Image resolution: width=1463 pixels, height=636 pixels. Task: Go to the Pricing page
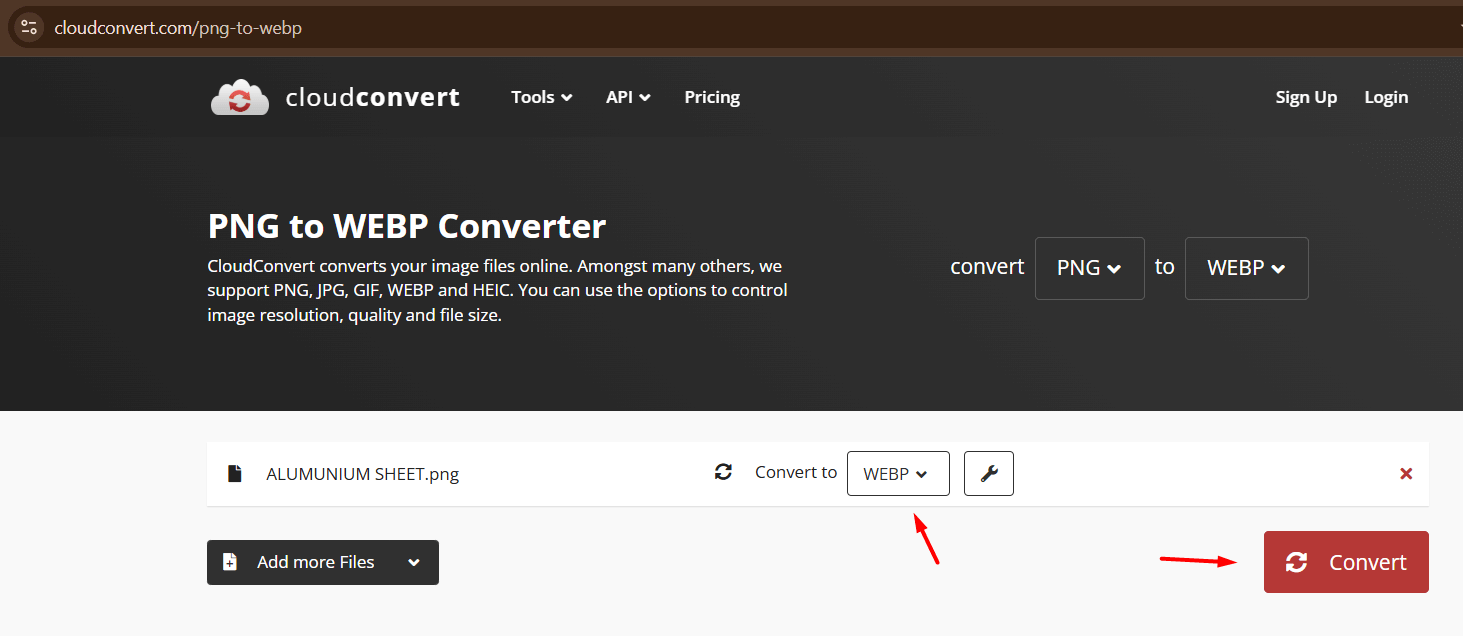click(712, 97)
